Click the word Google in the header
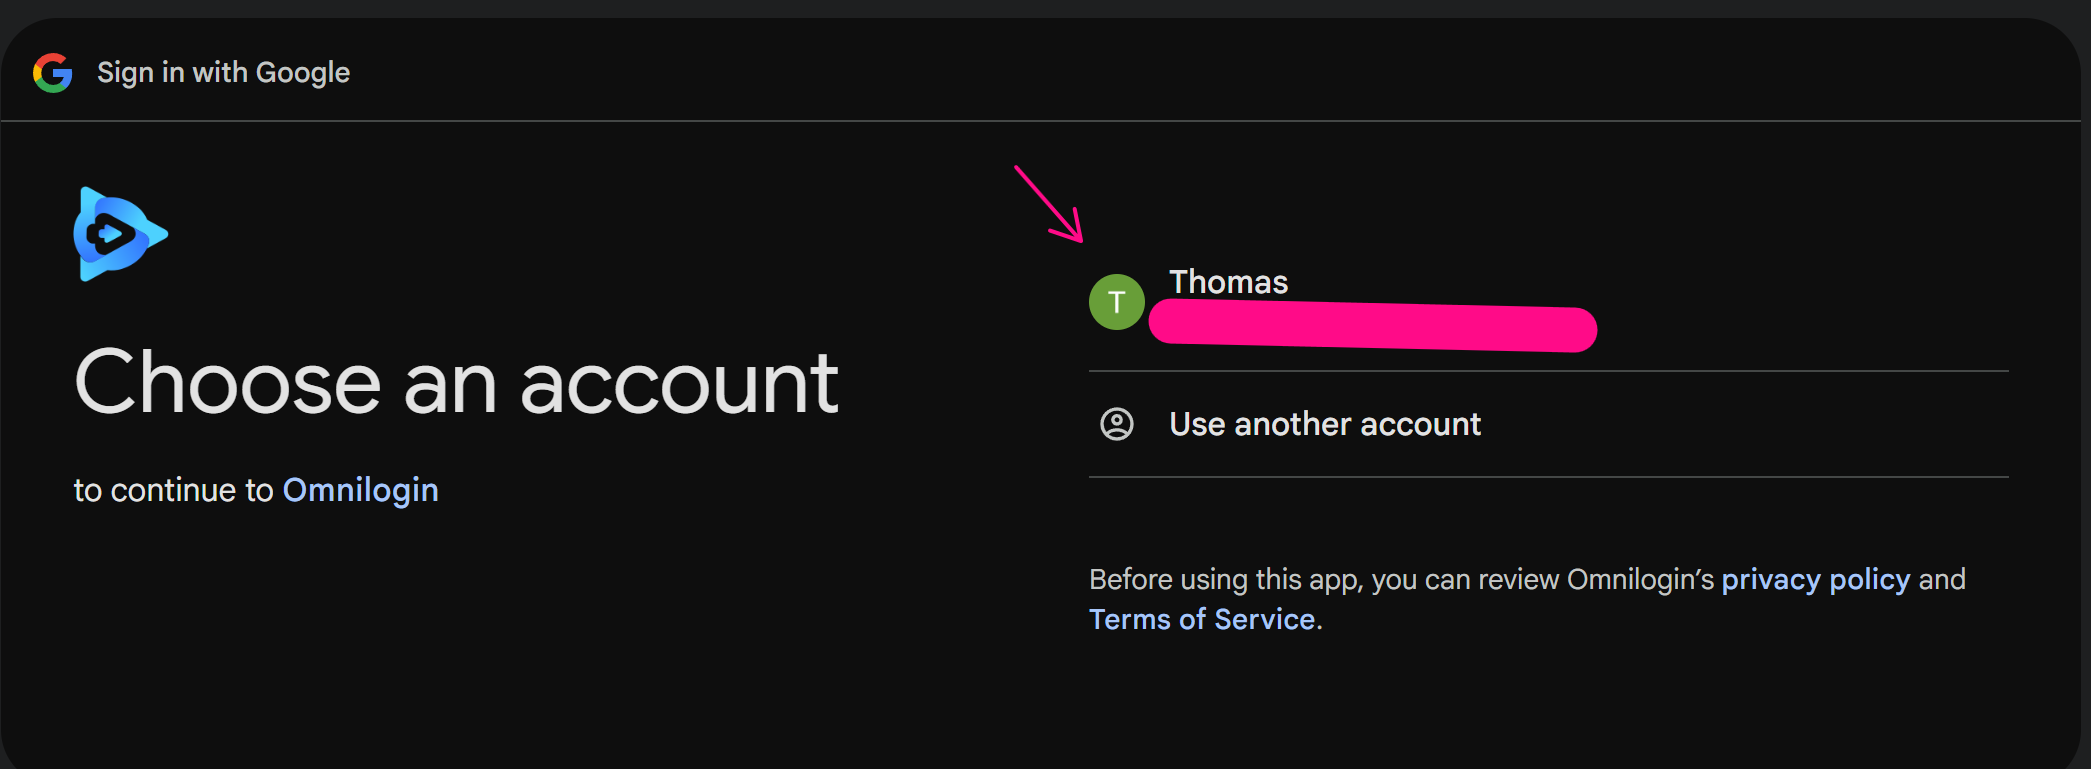 tap(302, 73)
